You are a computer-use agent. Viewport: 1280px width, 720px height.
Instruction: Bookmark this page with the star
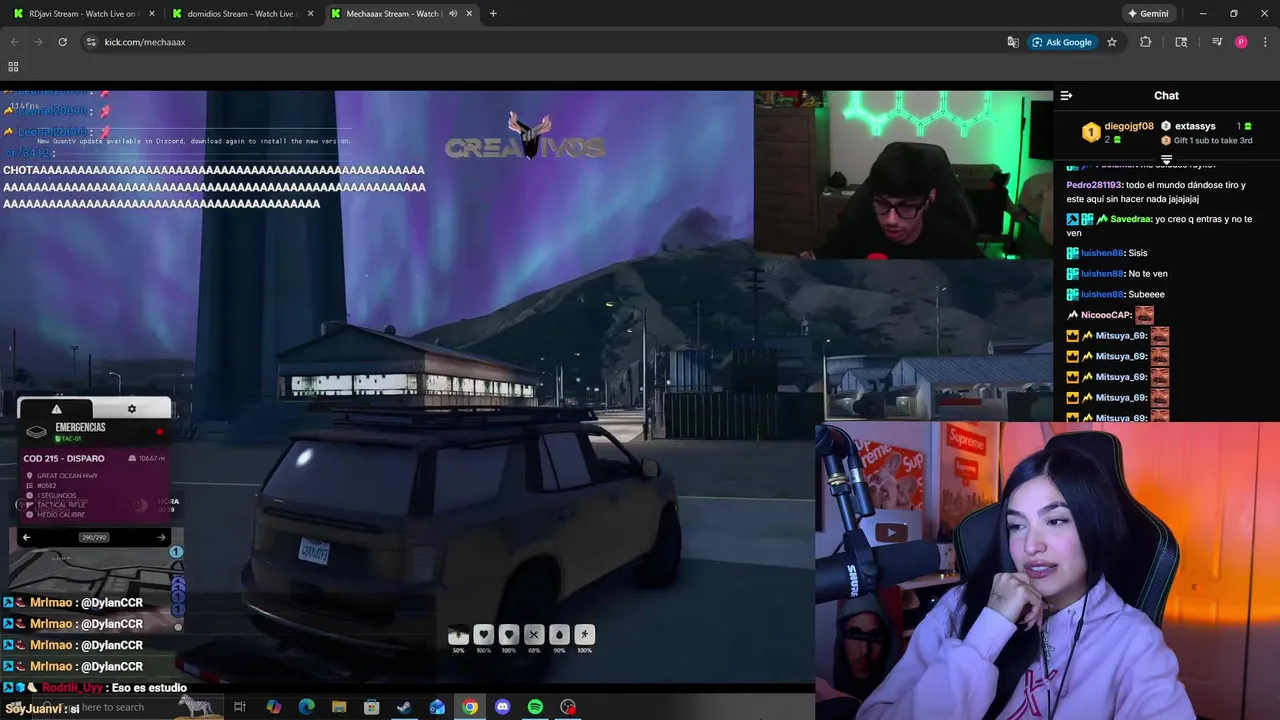tap(1112, 42)
